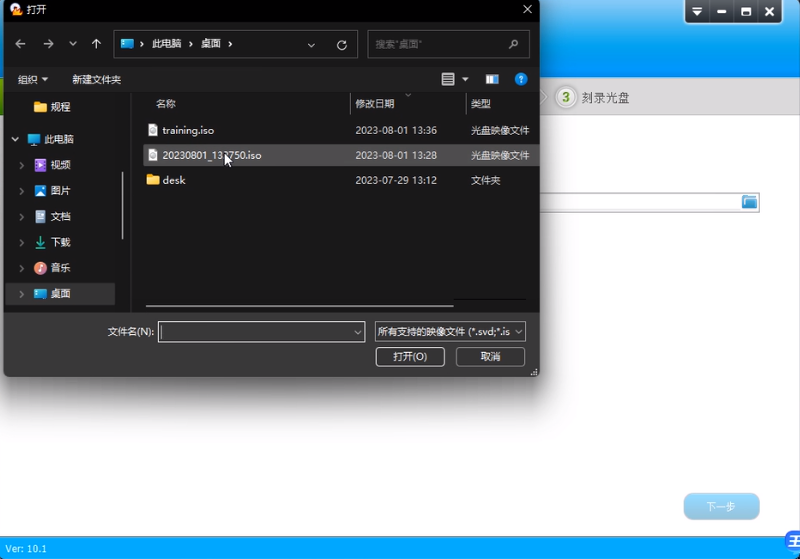
Task: Go back in the Open dialog
Action: (20, 44)
